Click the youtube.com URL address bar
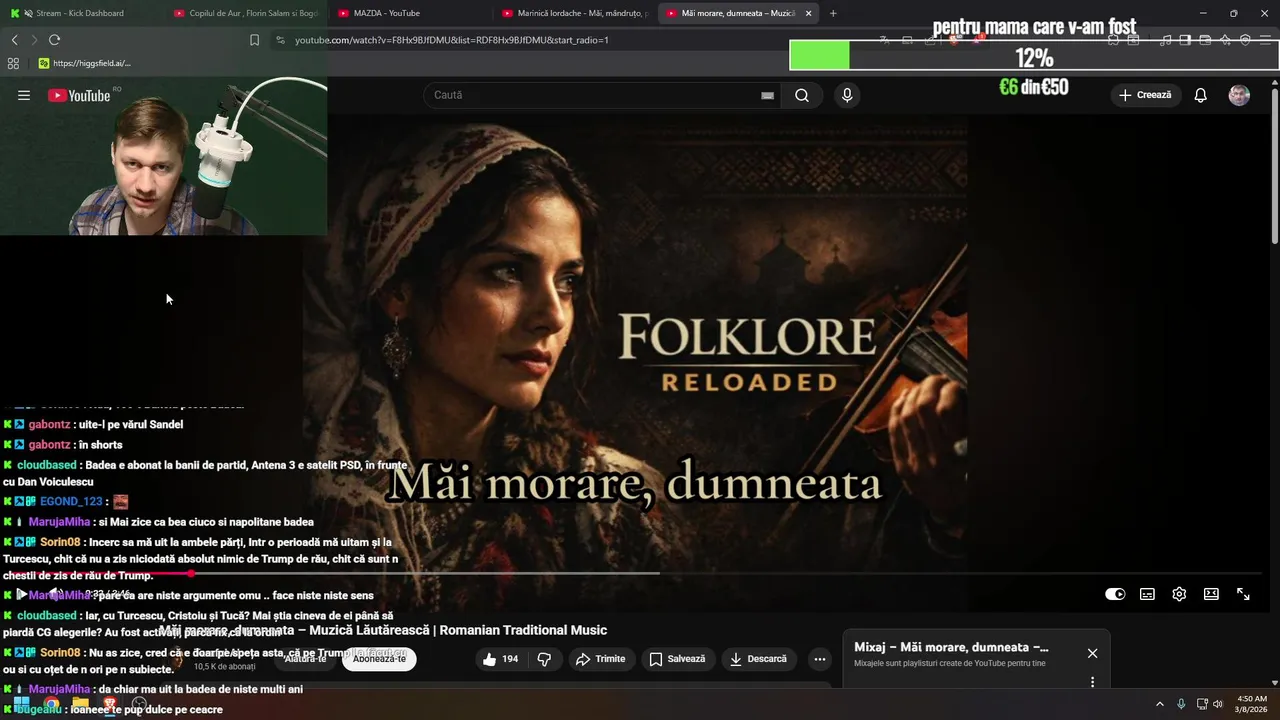 [452, 40]
